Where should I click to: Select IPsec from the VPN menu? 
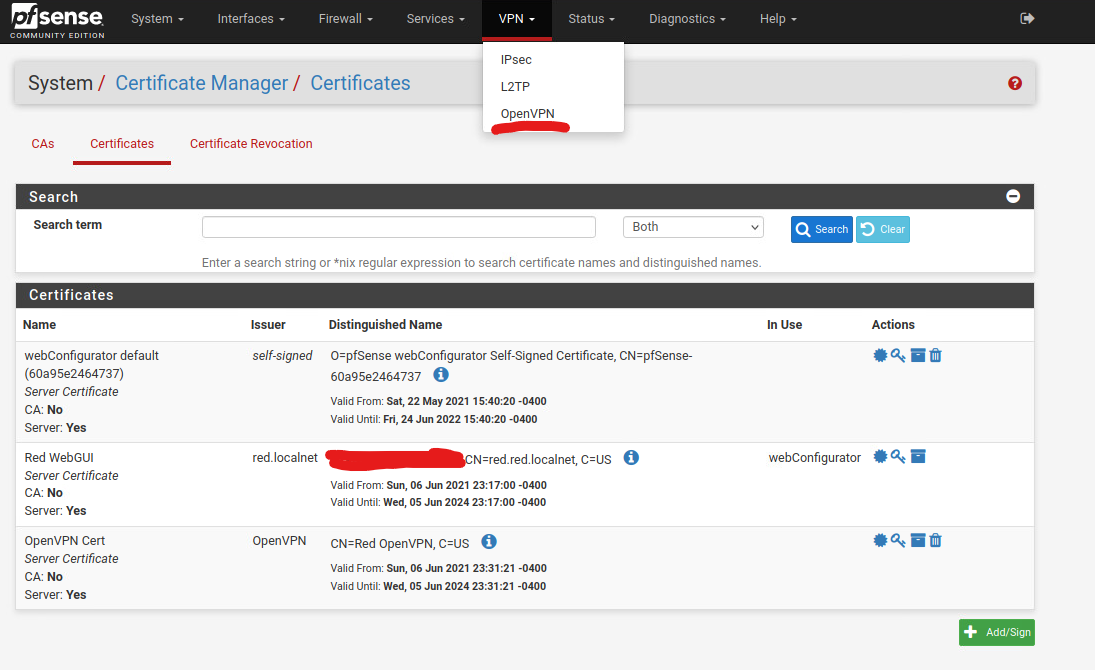516,59
